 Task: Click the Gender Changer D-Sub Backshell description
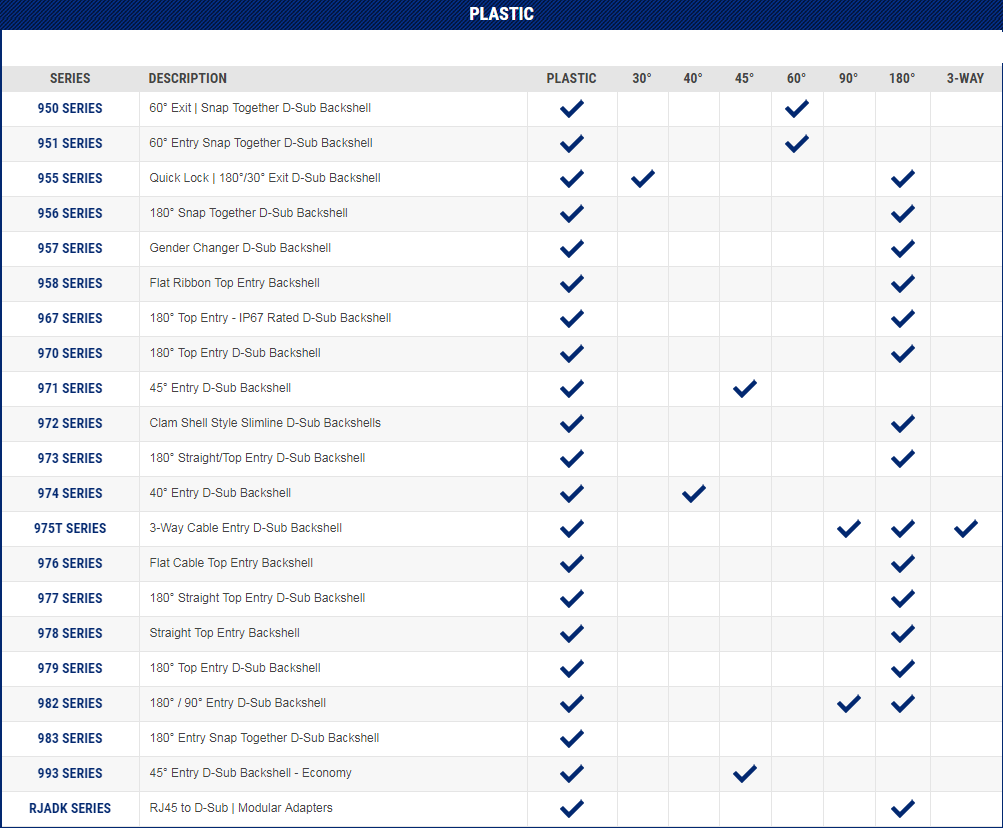[240, 248]
